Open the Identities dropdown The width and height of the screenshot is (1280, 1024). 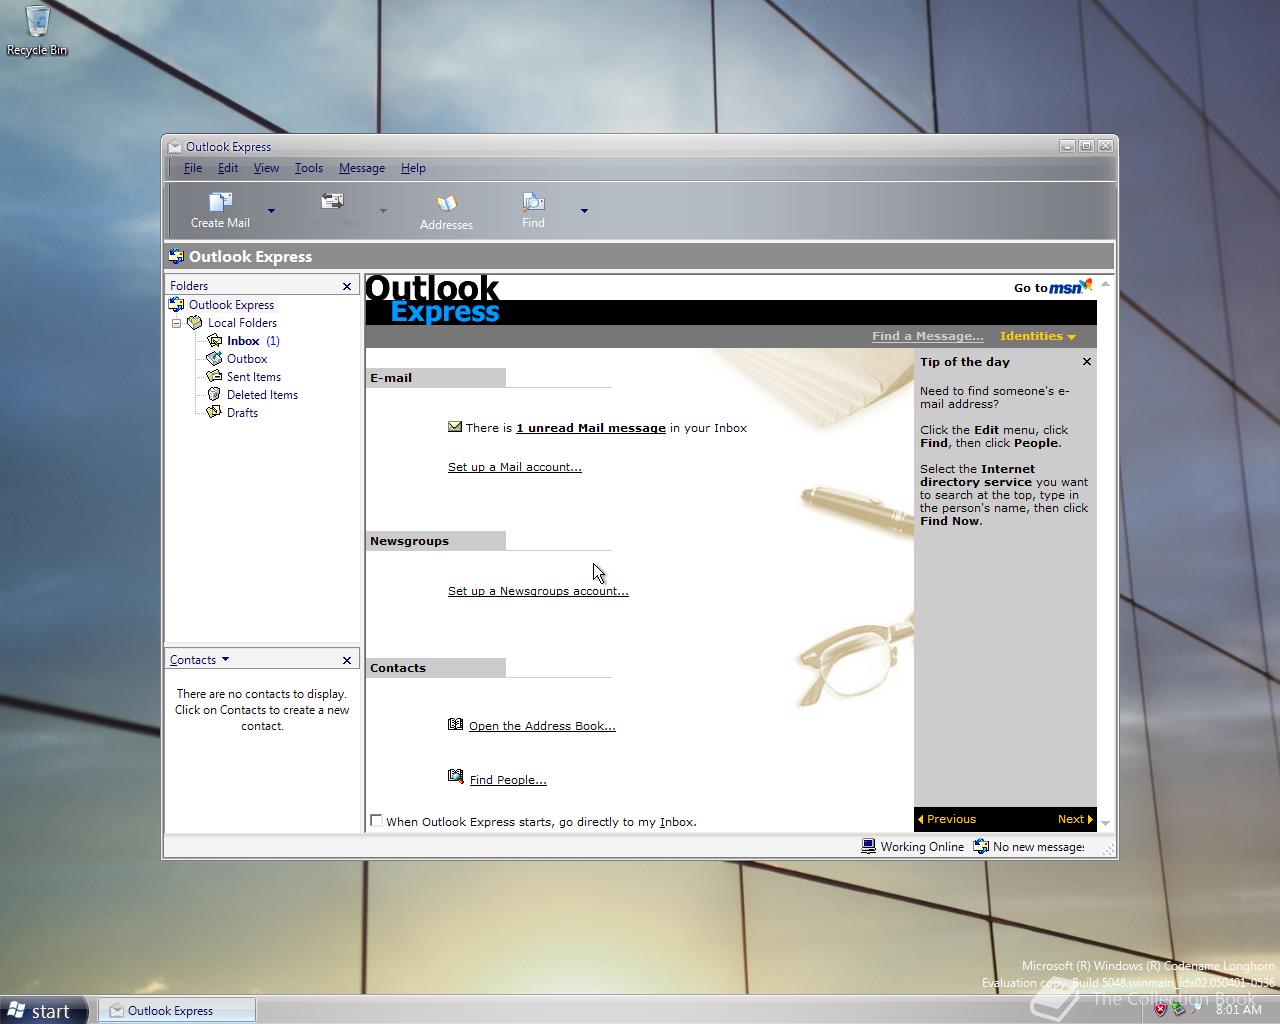pos(1038,336)
